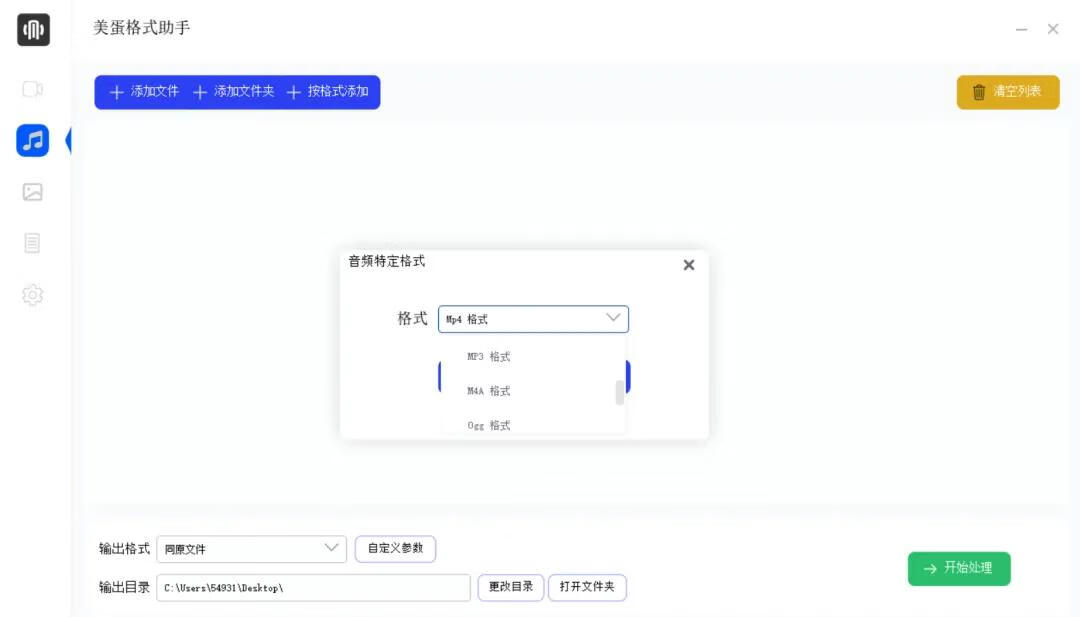Screen dimensions: 1080x617
Task: Switch to the image conversion sidebar icon
Action: click(33, 191)
